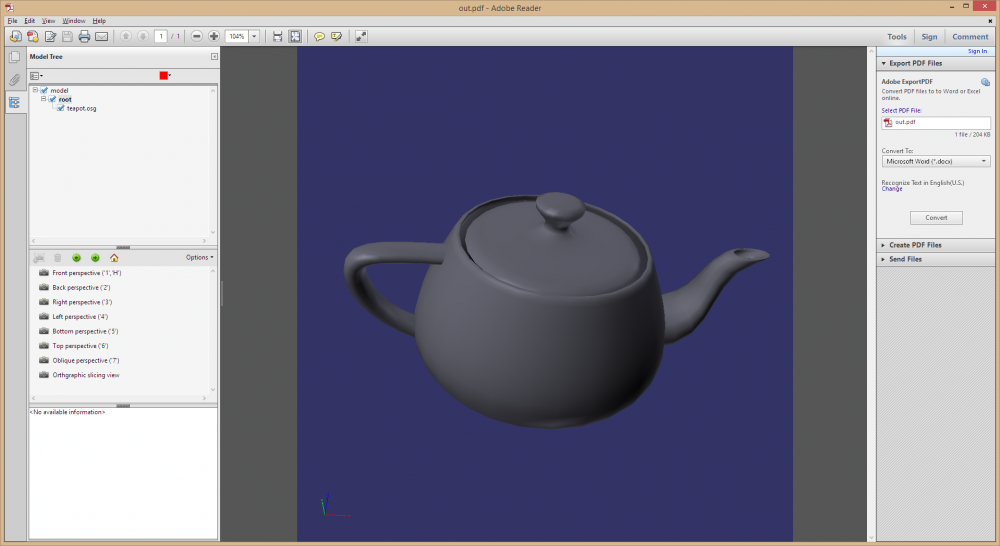Switch to read mode expand icon

[361, 36]
